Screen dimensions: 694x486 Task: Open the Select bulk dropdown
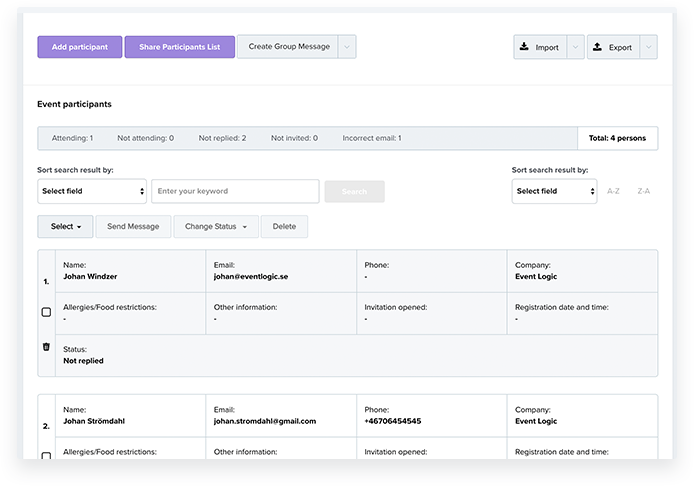click(66, 227)
